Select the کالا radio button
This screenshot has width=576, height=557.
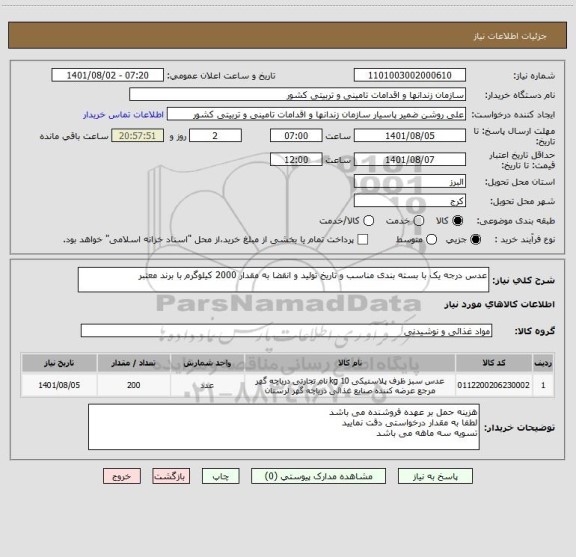(458, 220)
